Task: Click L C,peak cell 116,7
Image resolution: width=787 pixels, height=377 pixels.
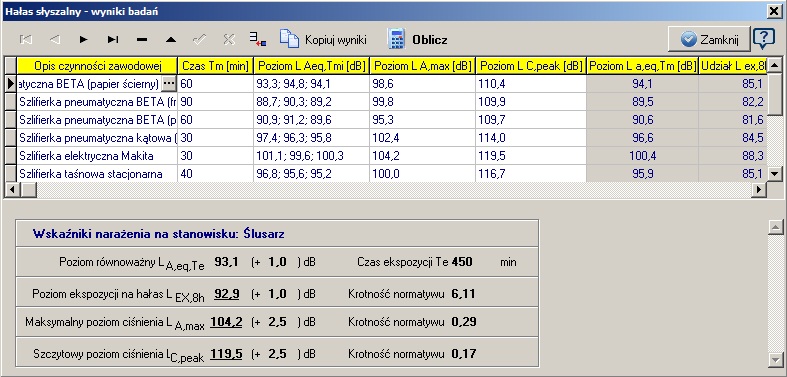Action: pos(531,174)
